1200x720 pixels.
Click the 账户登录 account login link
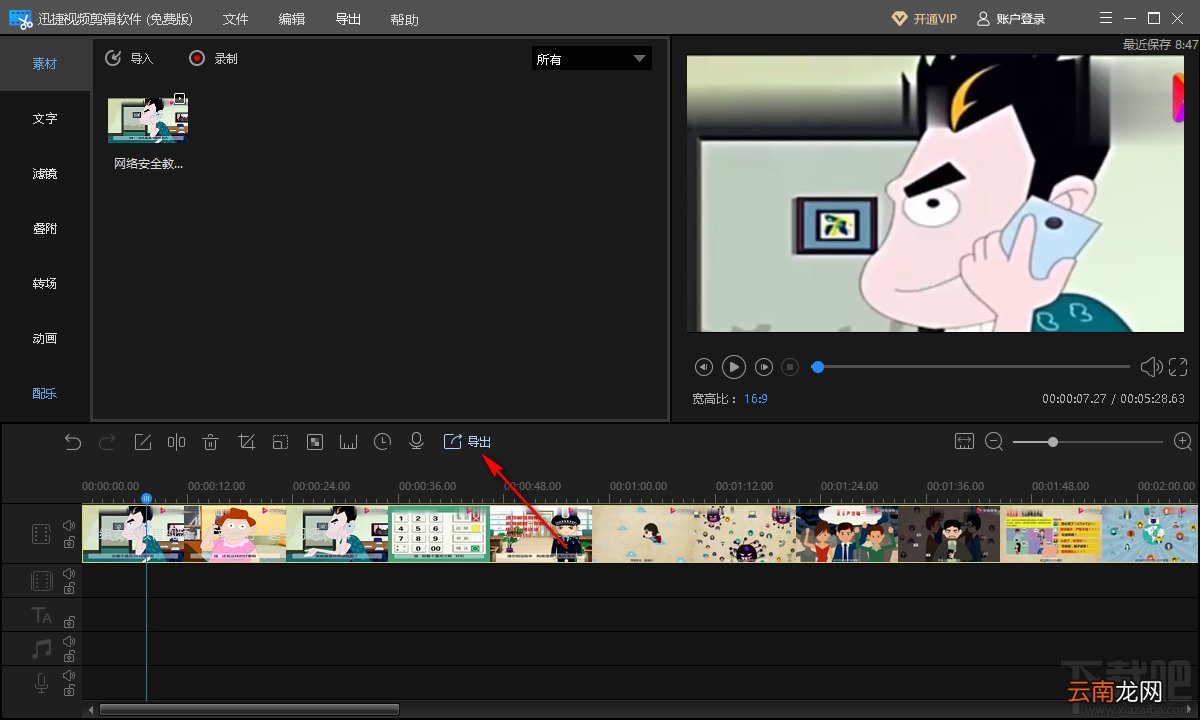click(1011, 19)
